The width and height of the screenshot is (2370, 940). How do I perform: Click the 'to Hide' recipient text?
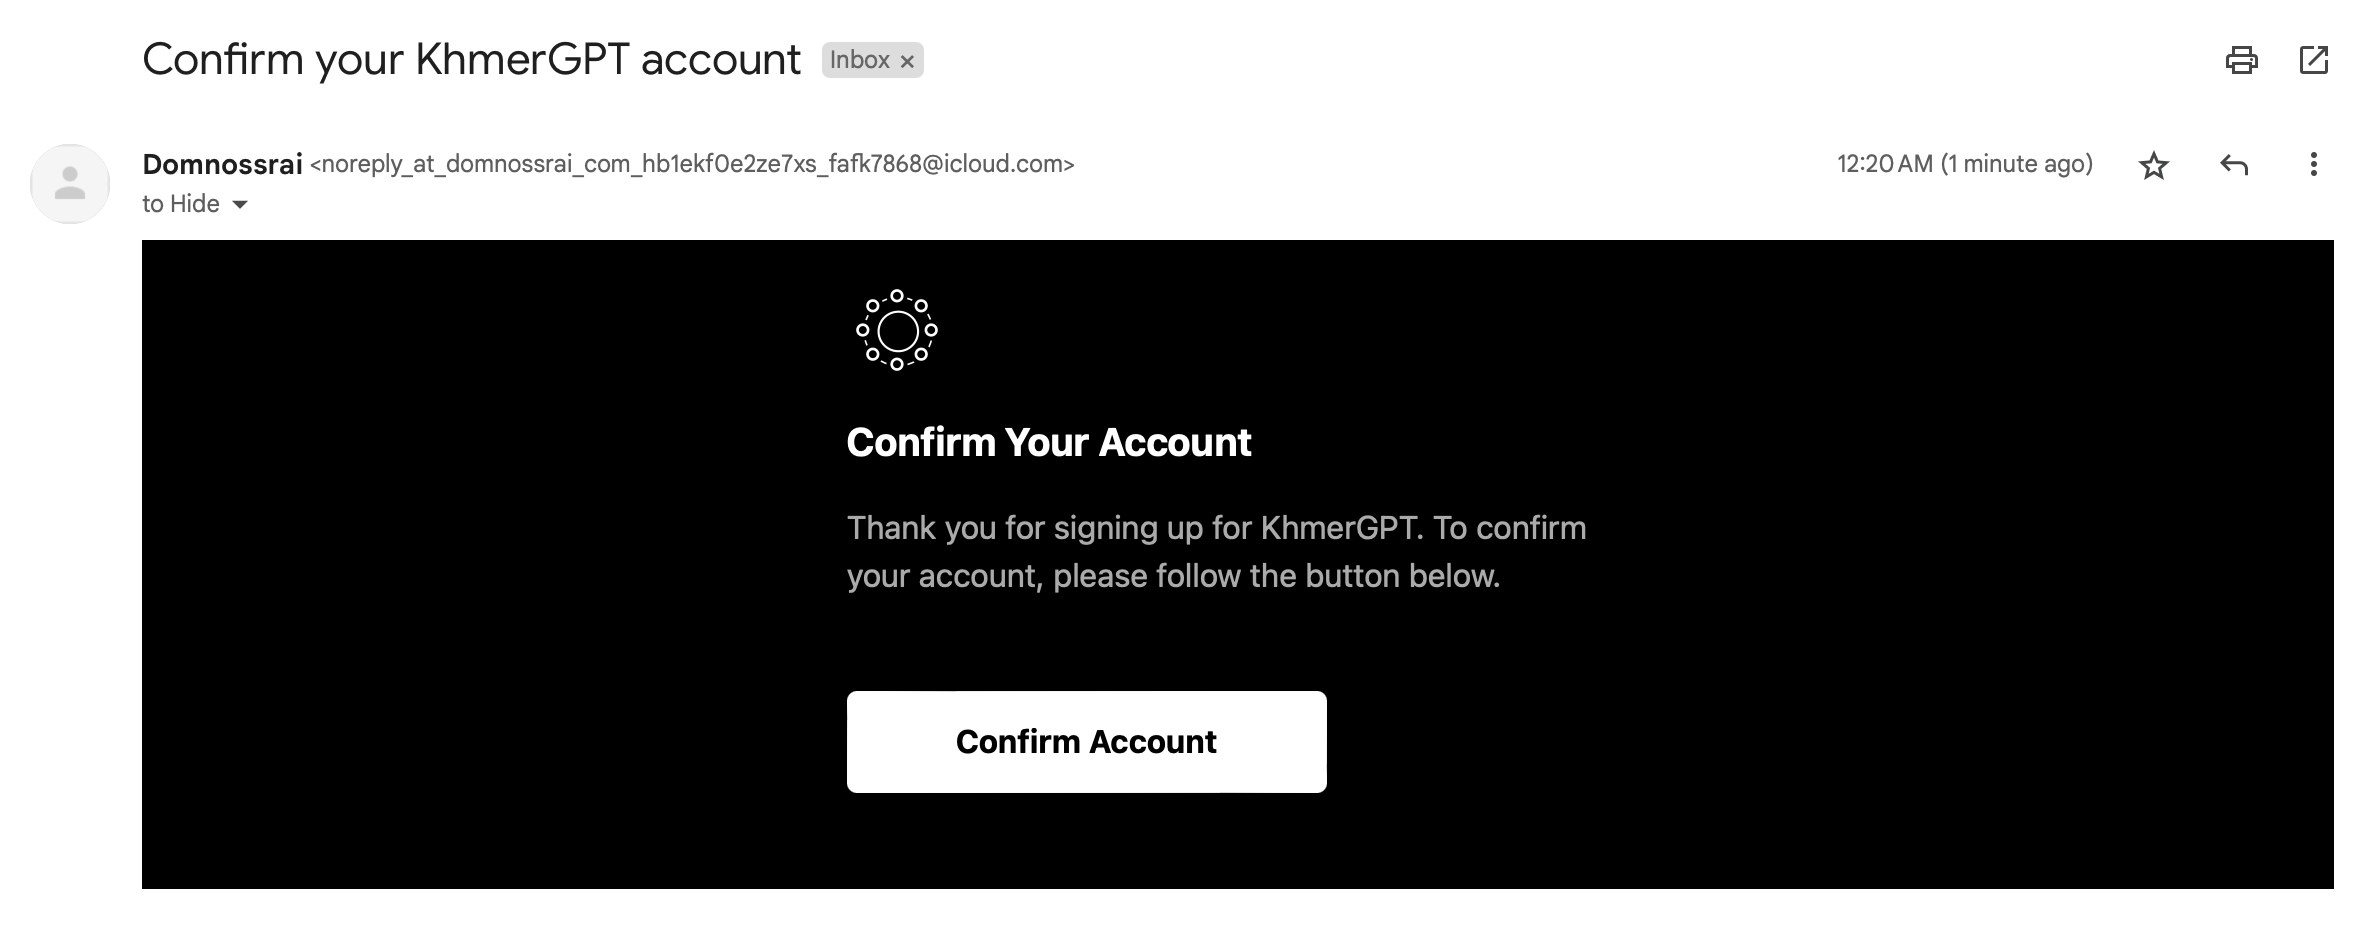181,204
